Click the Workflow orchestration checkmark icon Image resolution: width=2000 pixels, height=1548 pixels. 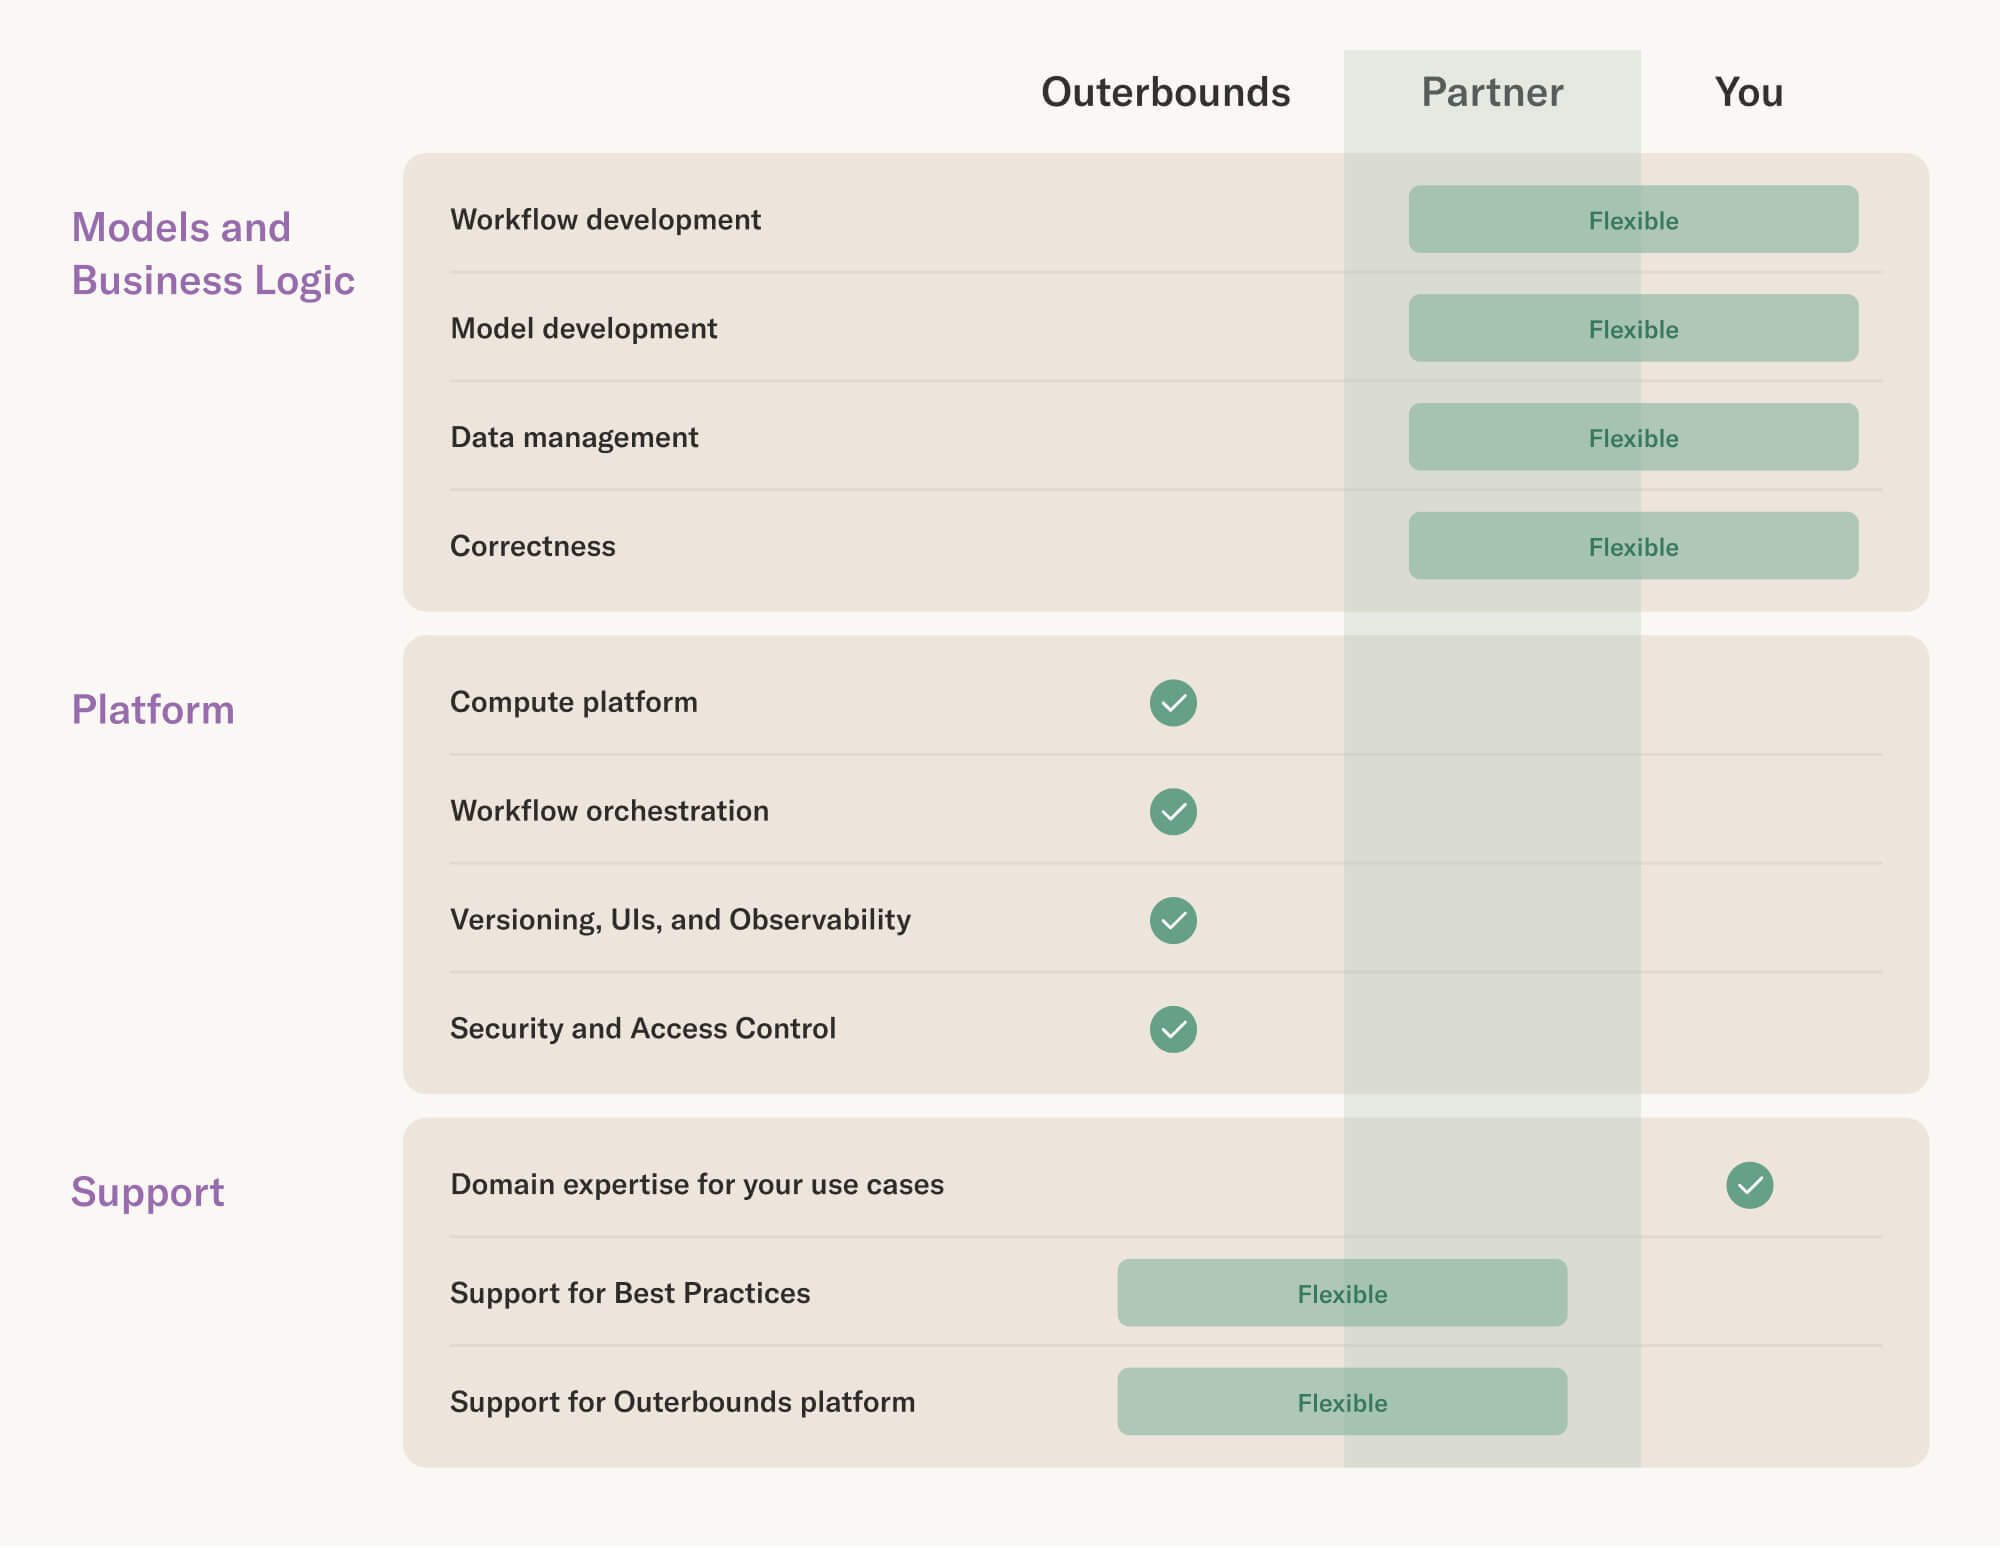1173,811
